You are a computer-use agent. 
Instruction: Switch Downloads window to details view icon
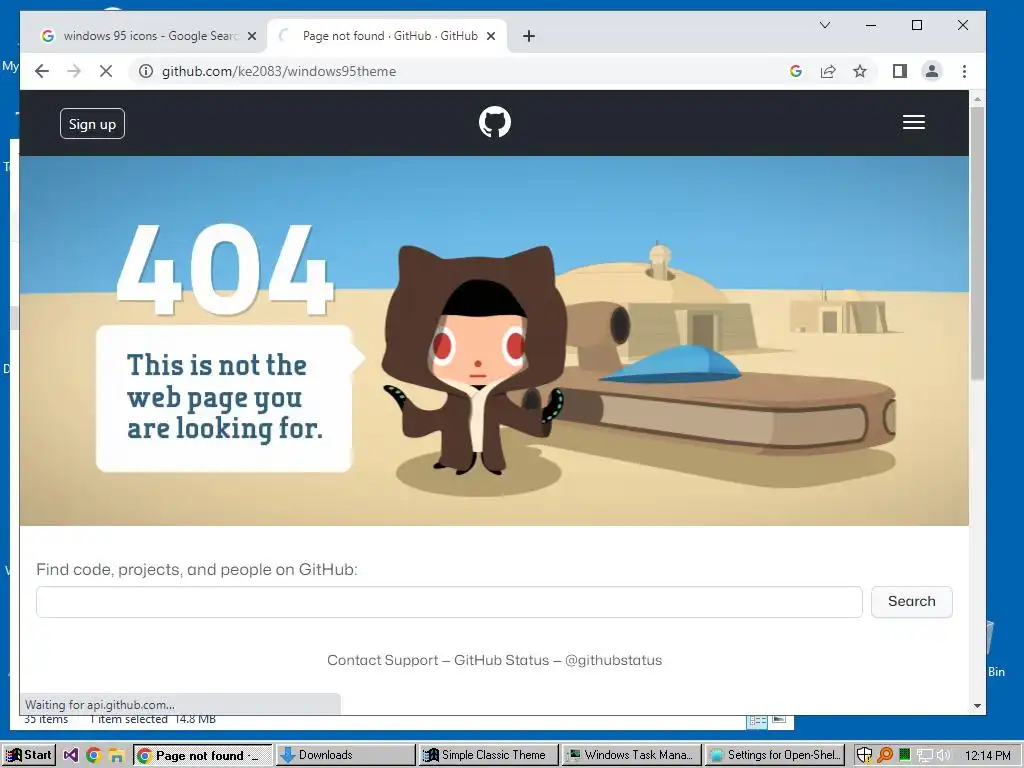point(758,720)
